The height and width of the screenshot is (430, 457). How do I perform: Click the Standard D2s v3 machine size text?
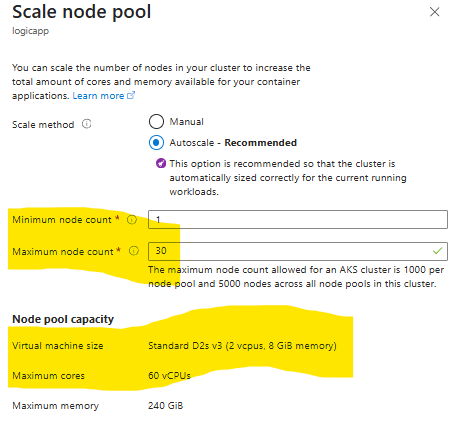(242, 346)
